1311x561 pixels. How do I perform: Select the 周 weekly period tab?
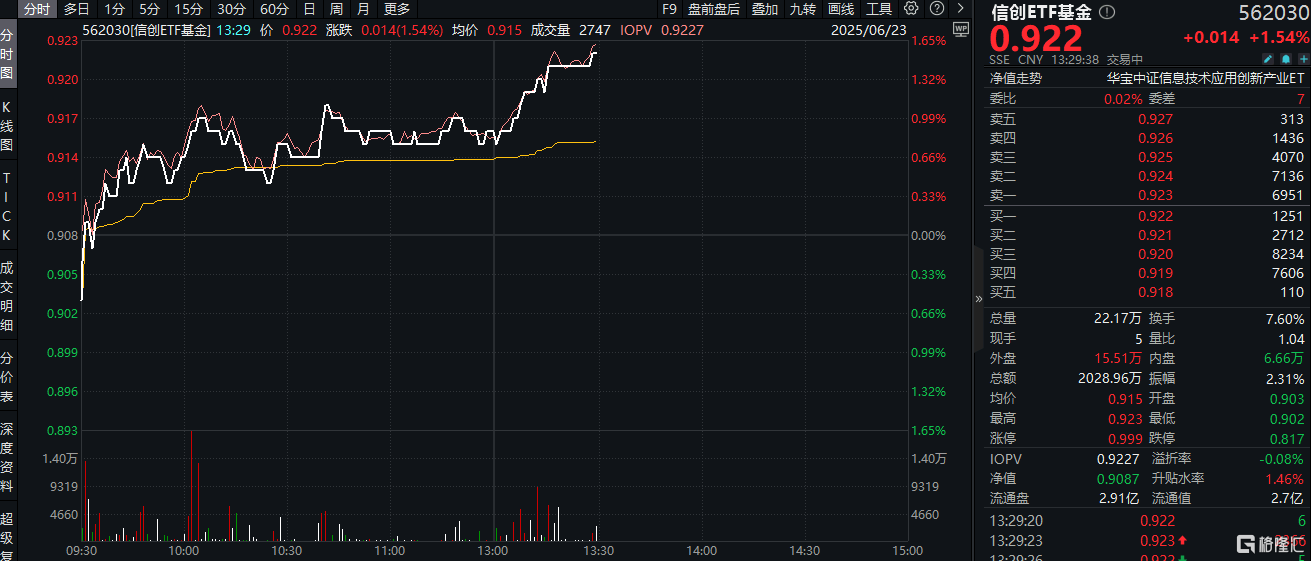tap(336, 9)
